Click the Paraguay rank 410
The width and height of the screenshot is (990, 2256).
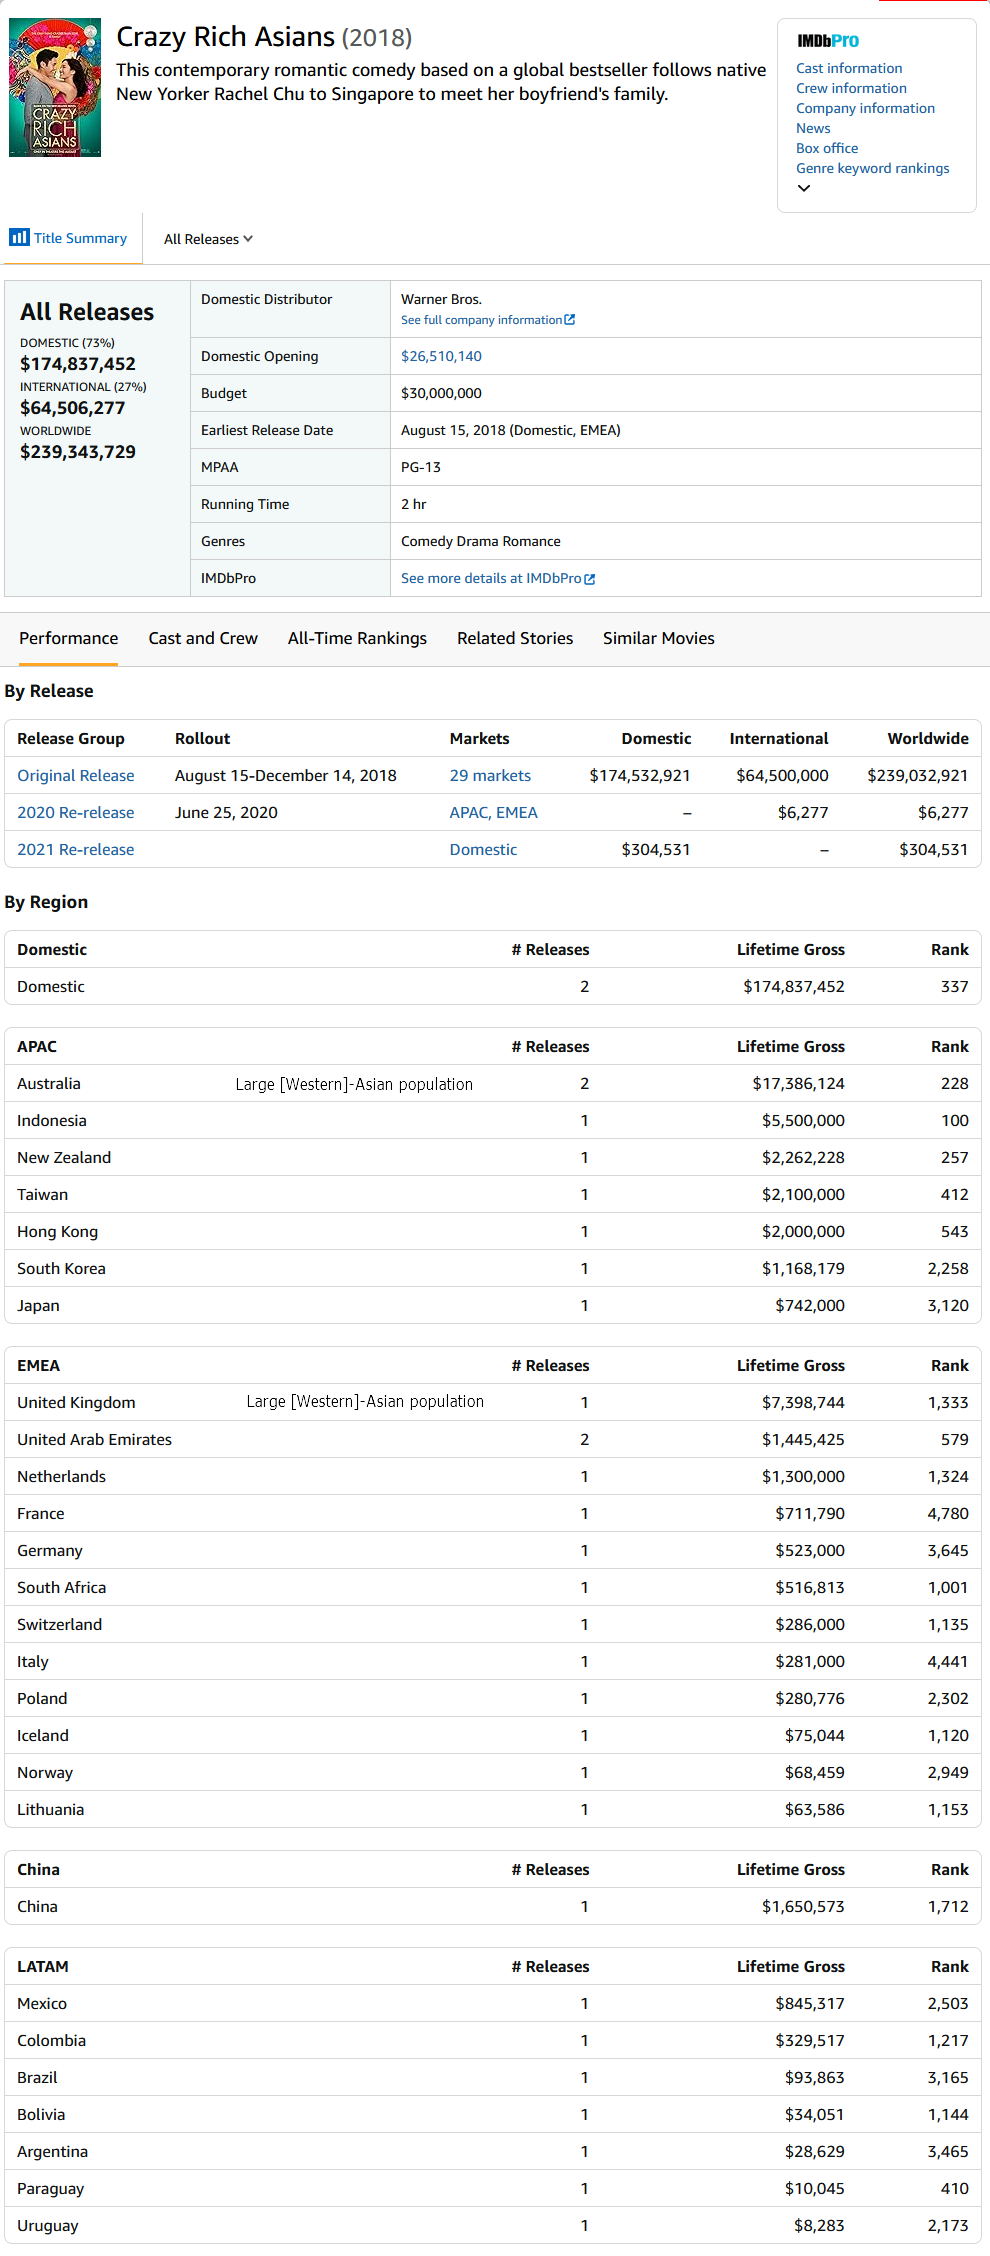tap(955, 2188)
